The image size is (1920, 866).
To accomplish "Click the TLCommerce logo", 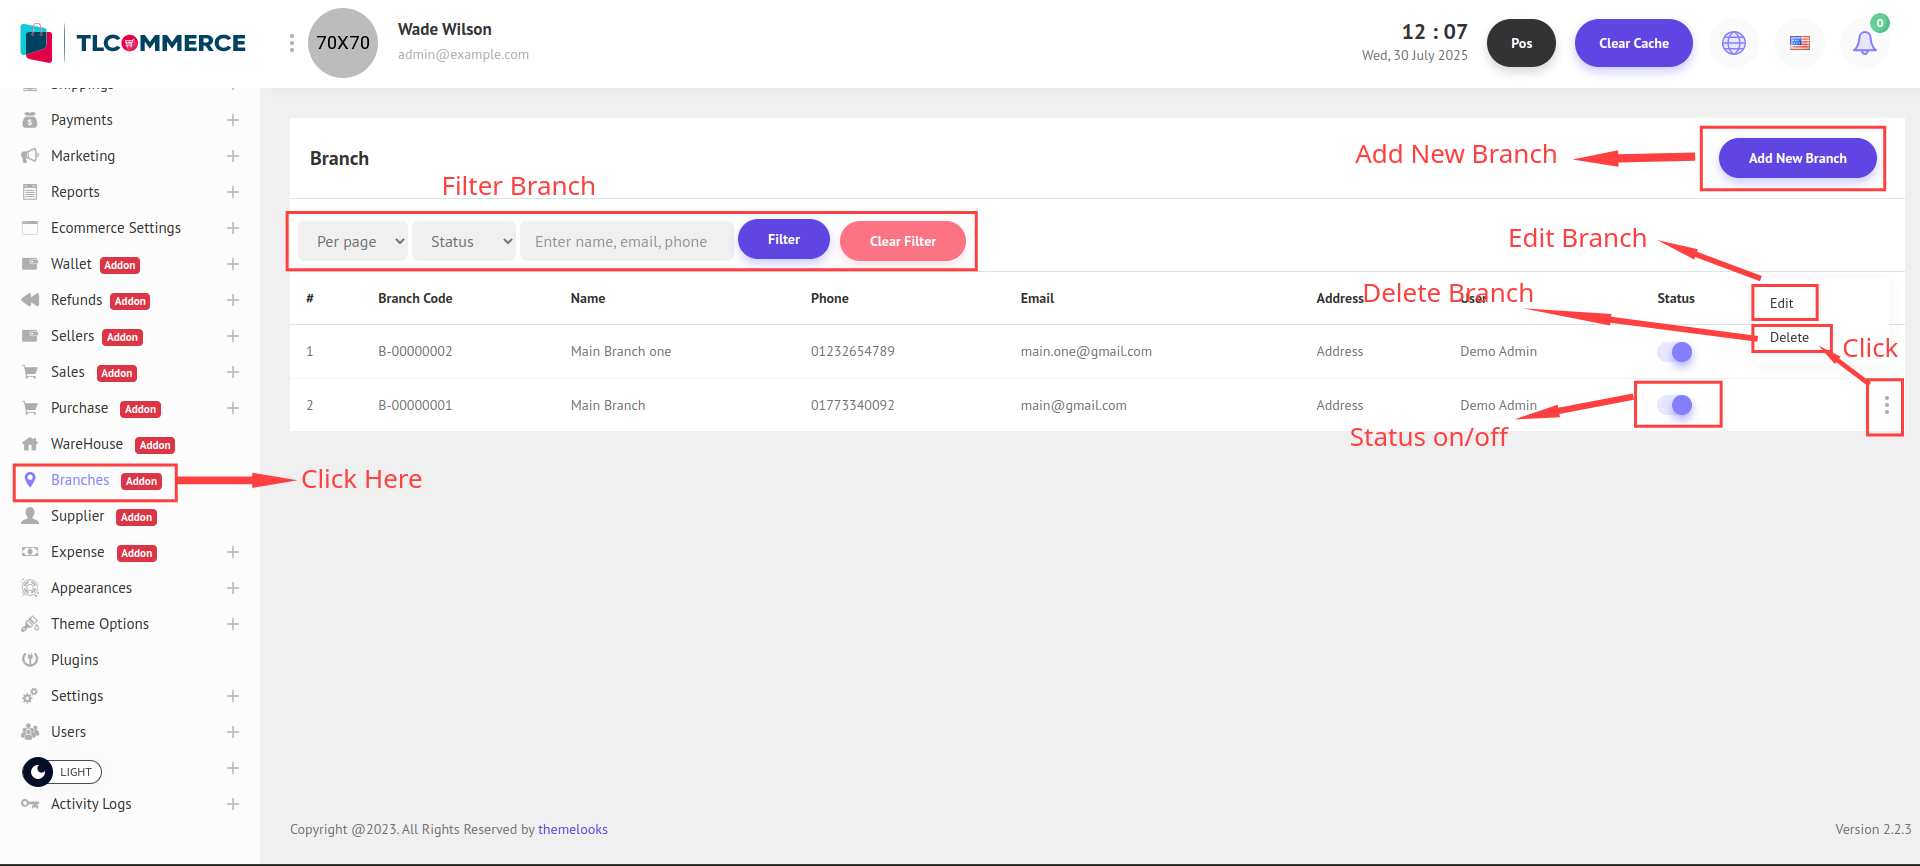I will (133, 43).
